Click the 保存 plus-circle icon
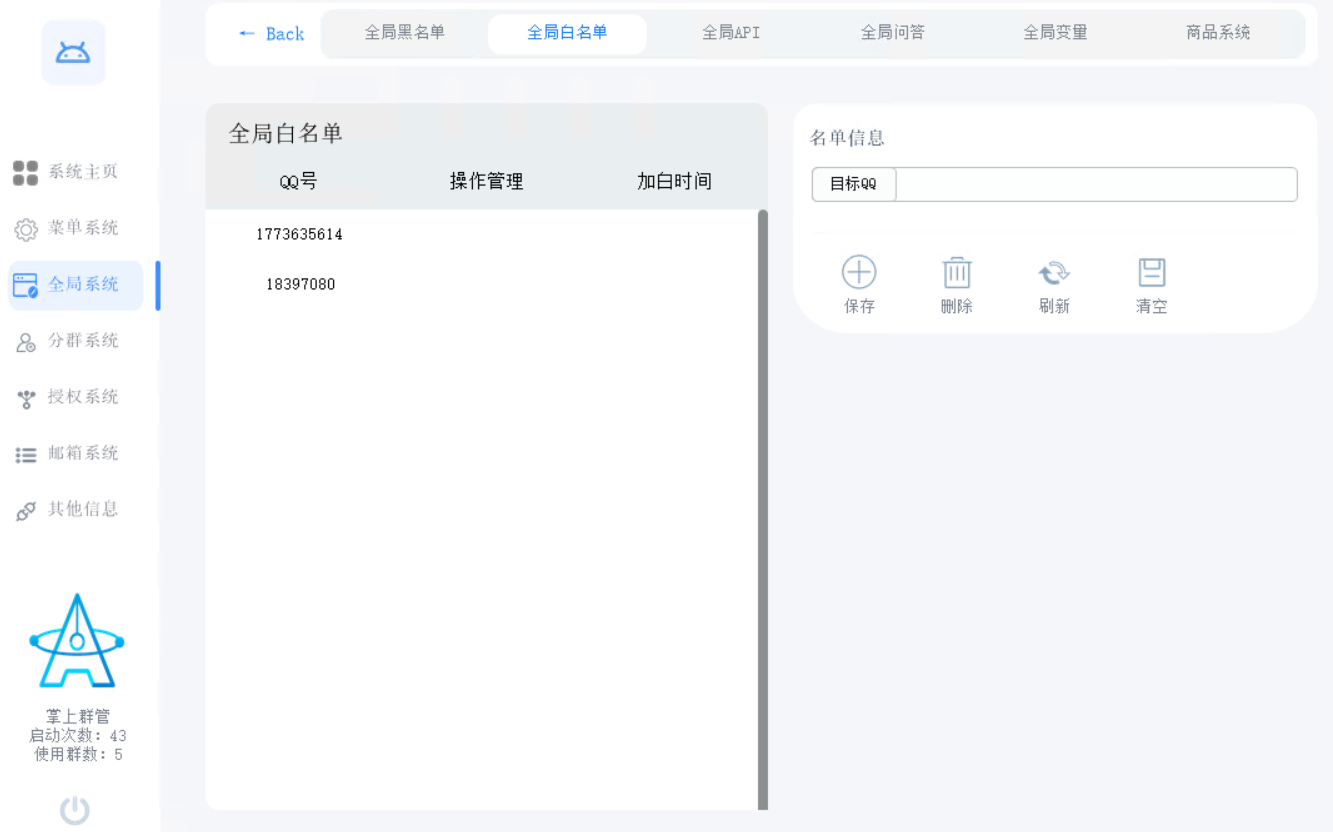Screen dimensions: 1333x832 tap(859, 272)
